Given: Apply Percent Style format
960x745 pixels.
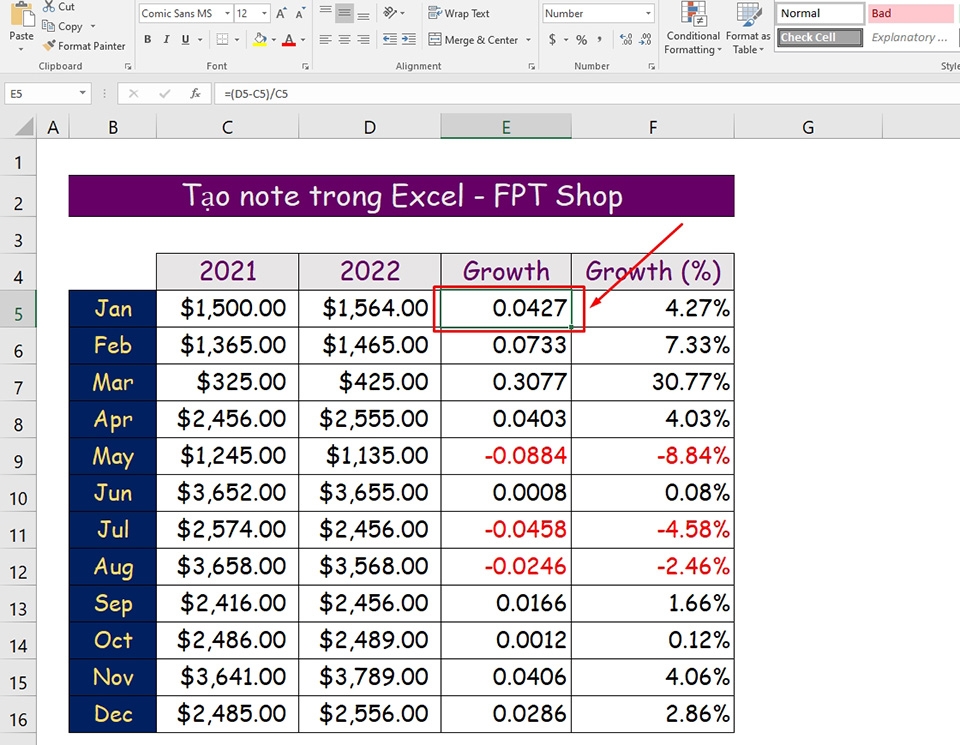Looking at the screenshot, I should [582, 40].
